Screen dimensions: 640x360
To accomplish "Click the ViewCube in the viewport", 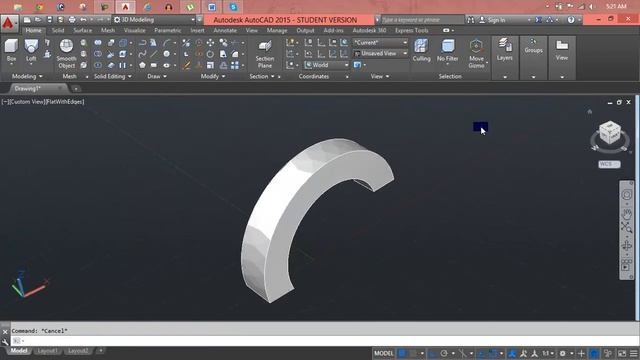I will coord(610,132).
